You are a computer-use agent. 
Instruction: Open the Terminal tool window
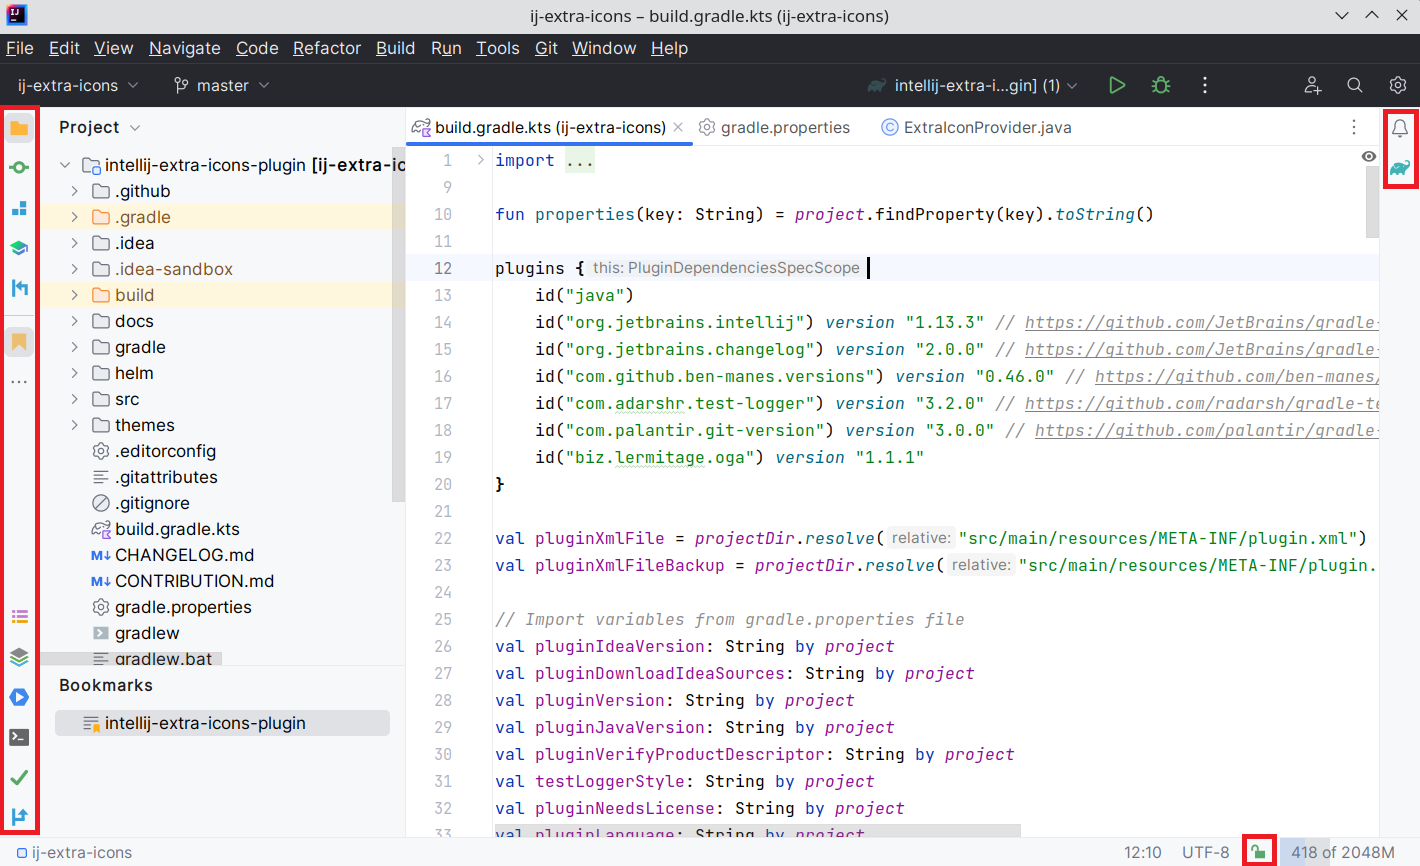19,737
